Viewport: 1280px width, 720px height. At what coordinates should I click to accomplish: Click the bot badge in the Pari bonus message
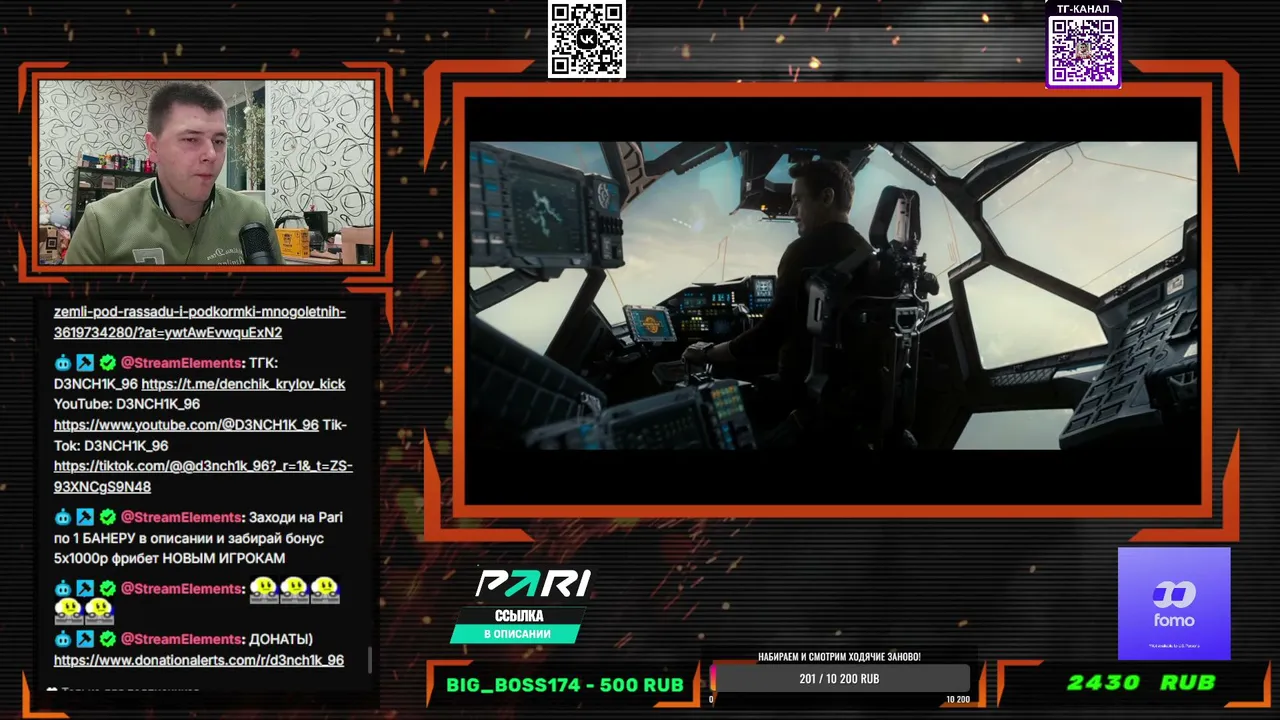[63, 517]
